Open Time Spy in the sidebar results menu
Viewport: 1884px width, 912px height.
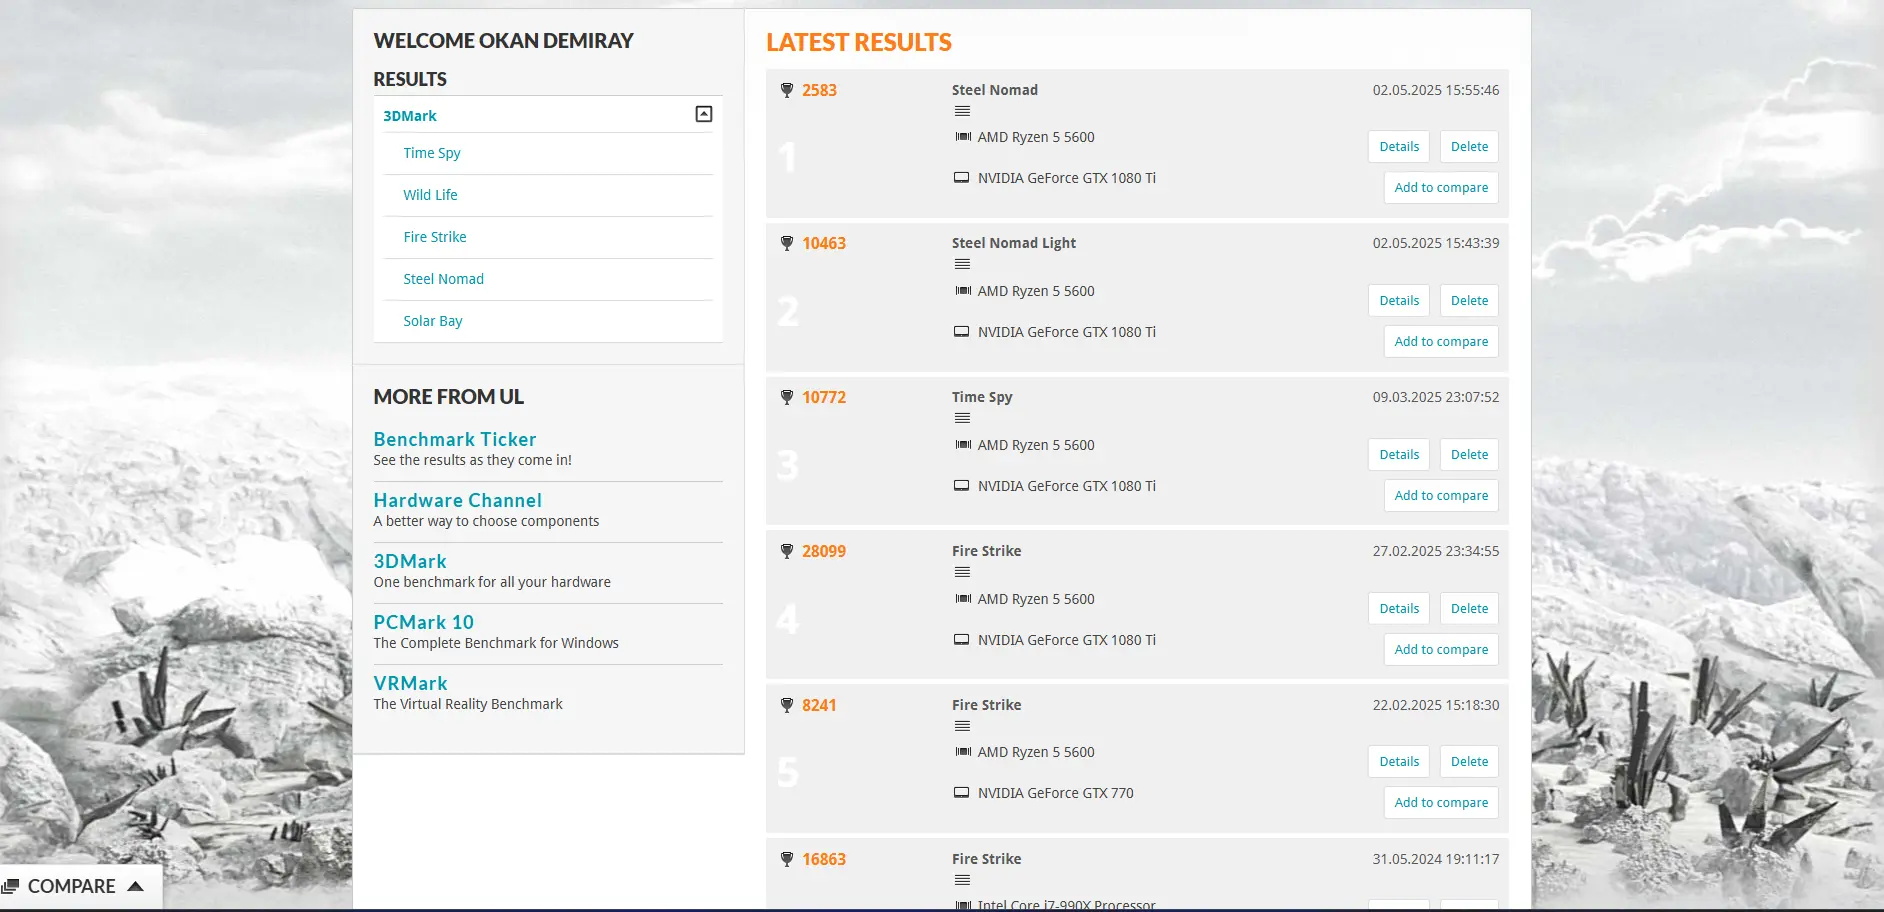pyautogui.click(x=432, y=153)
